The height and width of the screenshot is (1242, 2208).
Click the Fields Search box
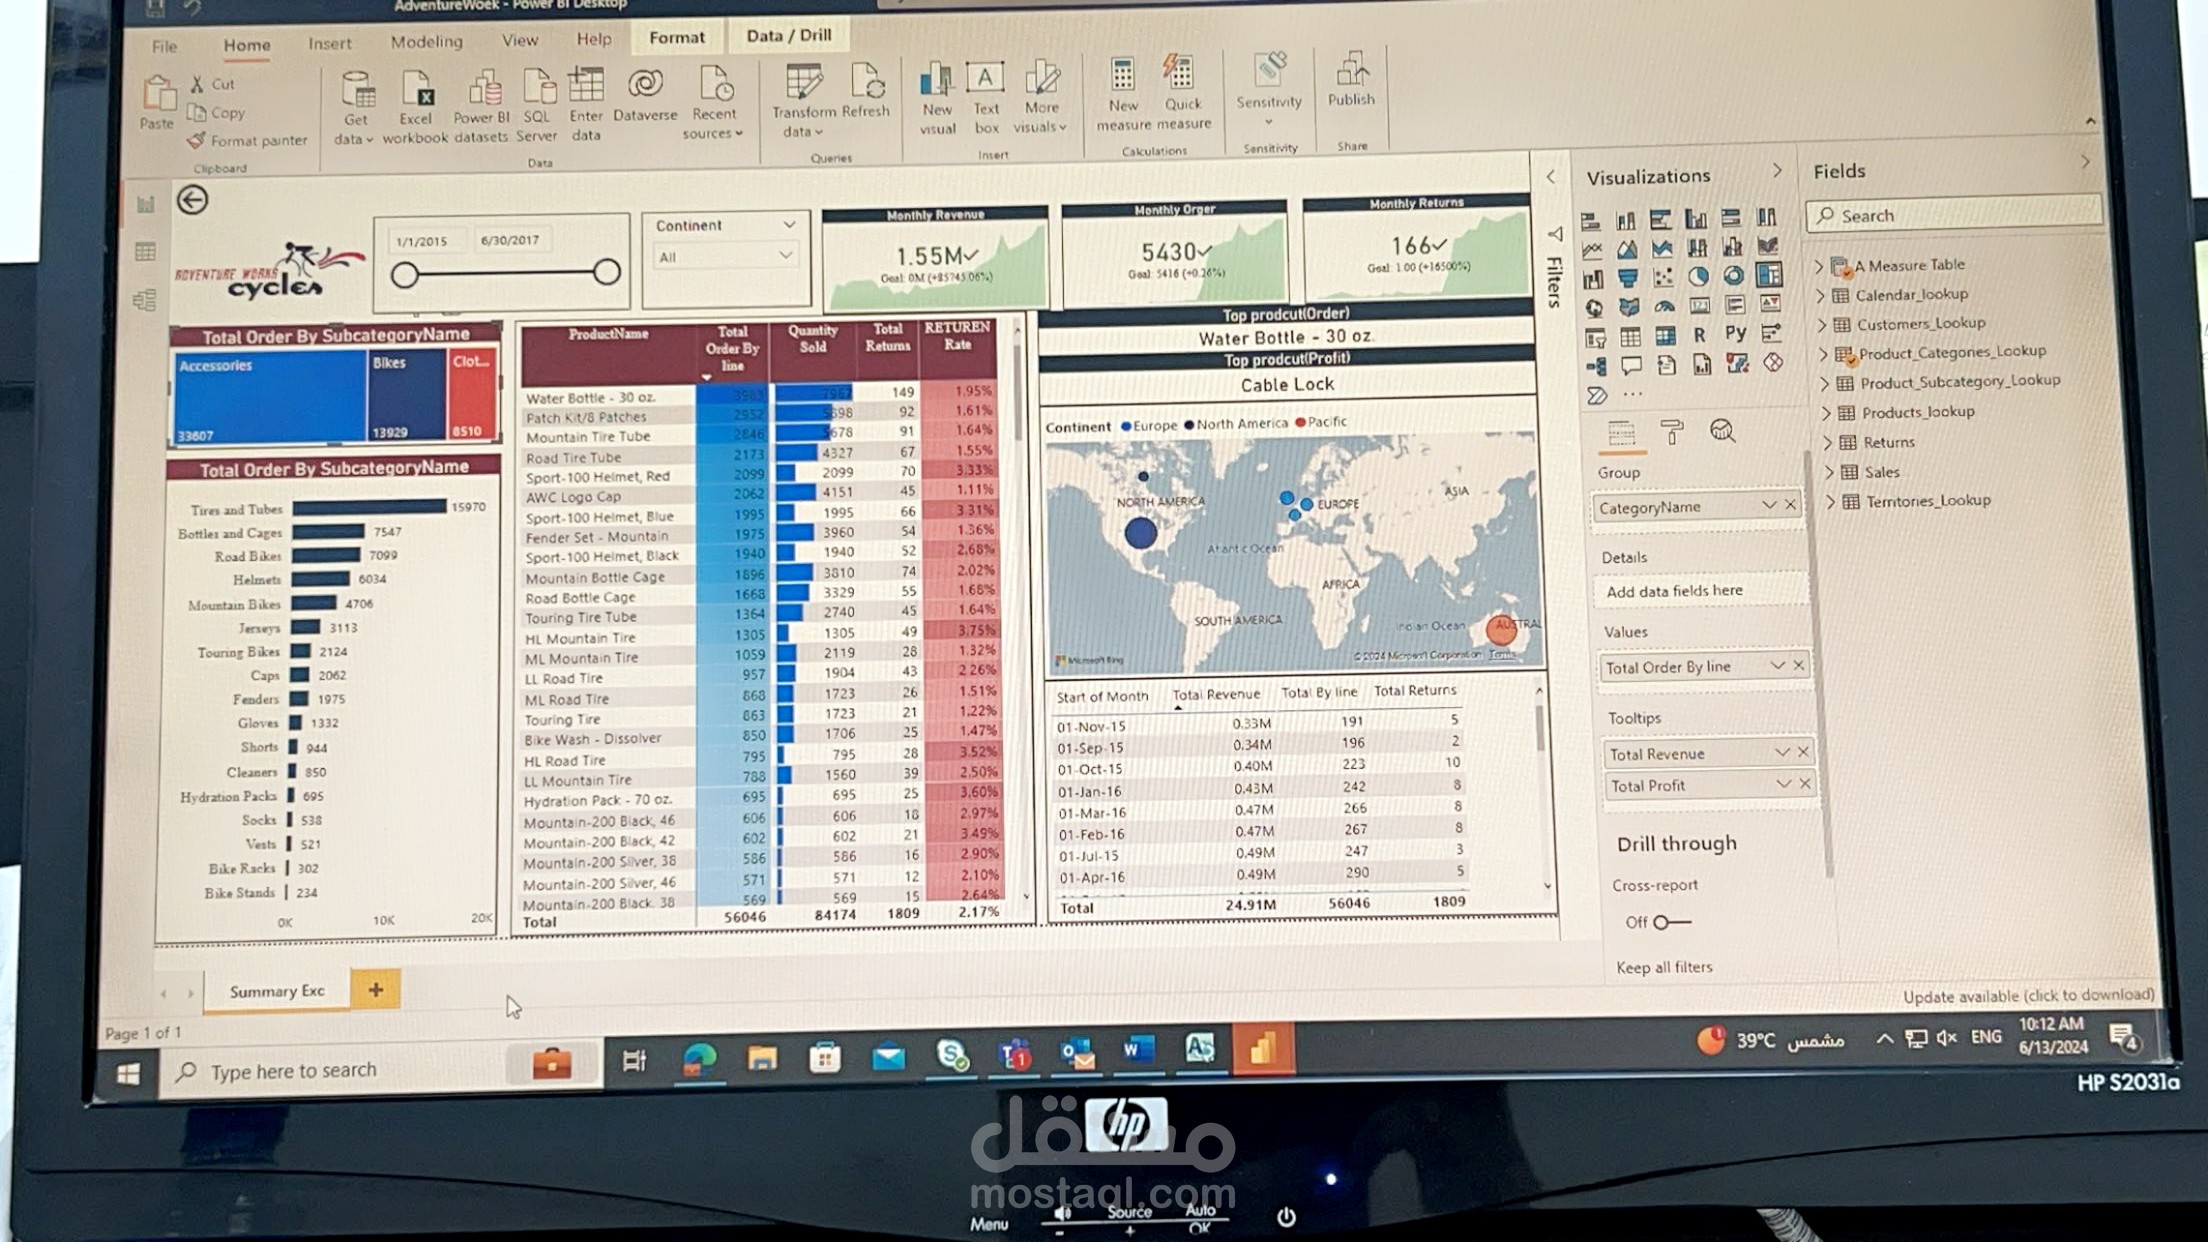(1953, 214)
